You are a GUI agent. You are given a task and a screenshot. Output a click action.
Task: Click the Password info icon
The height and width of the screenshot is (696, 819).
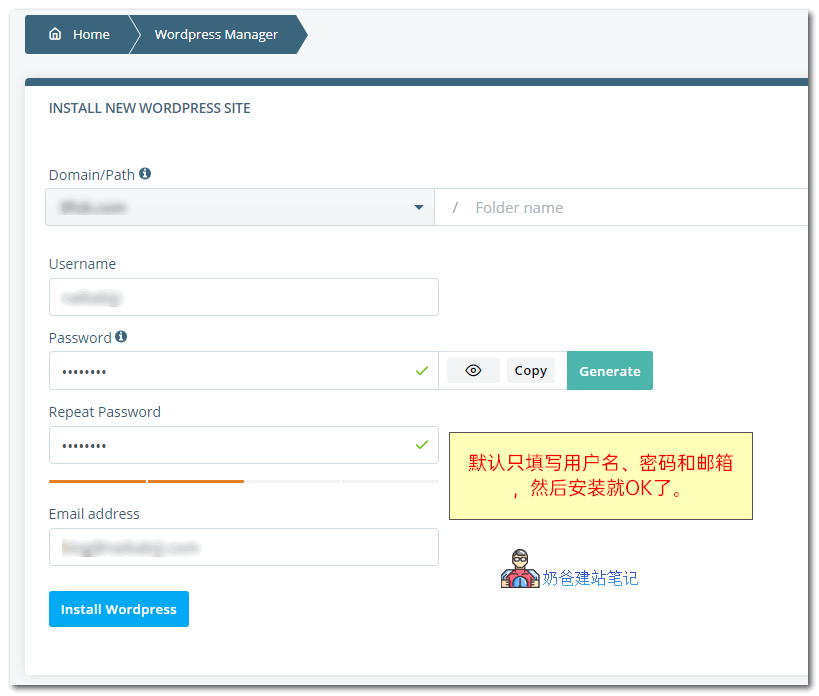pos(121,337)
